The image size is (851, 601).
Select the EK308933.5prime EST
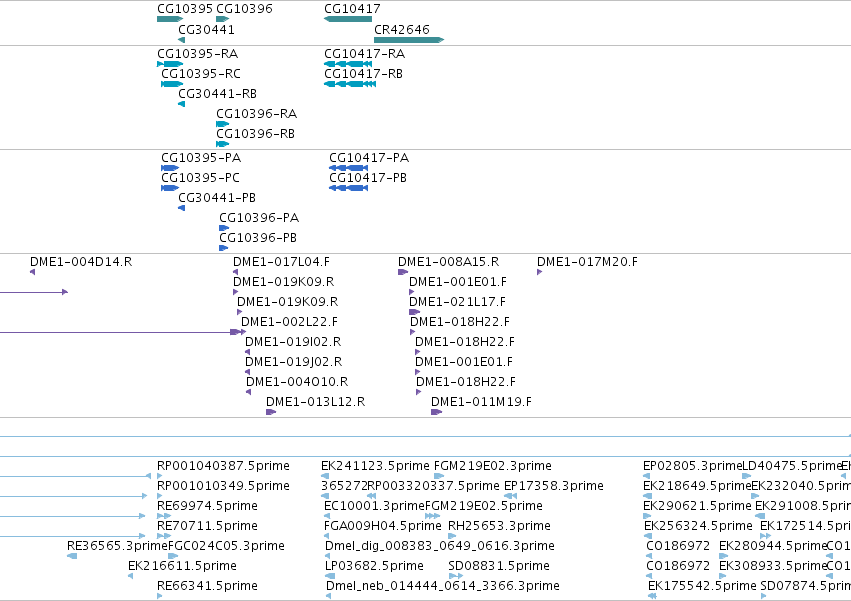[773, 566]
